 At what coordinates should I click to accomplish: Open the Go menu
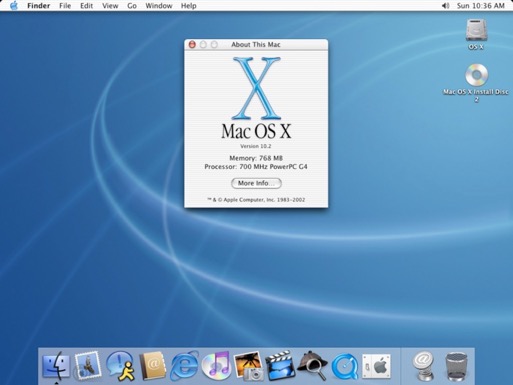pyautogui.click(x=132, y=6)
